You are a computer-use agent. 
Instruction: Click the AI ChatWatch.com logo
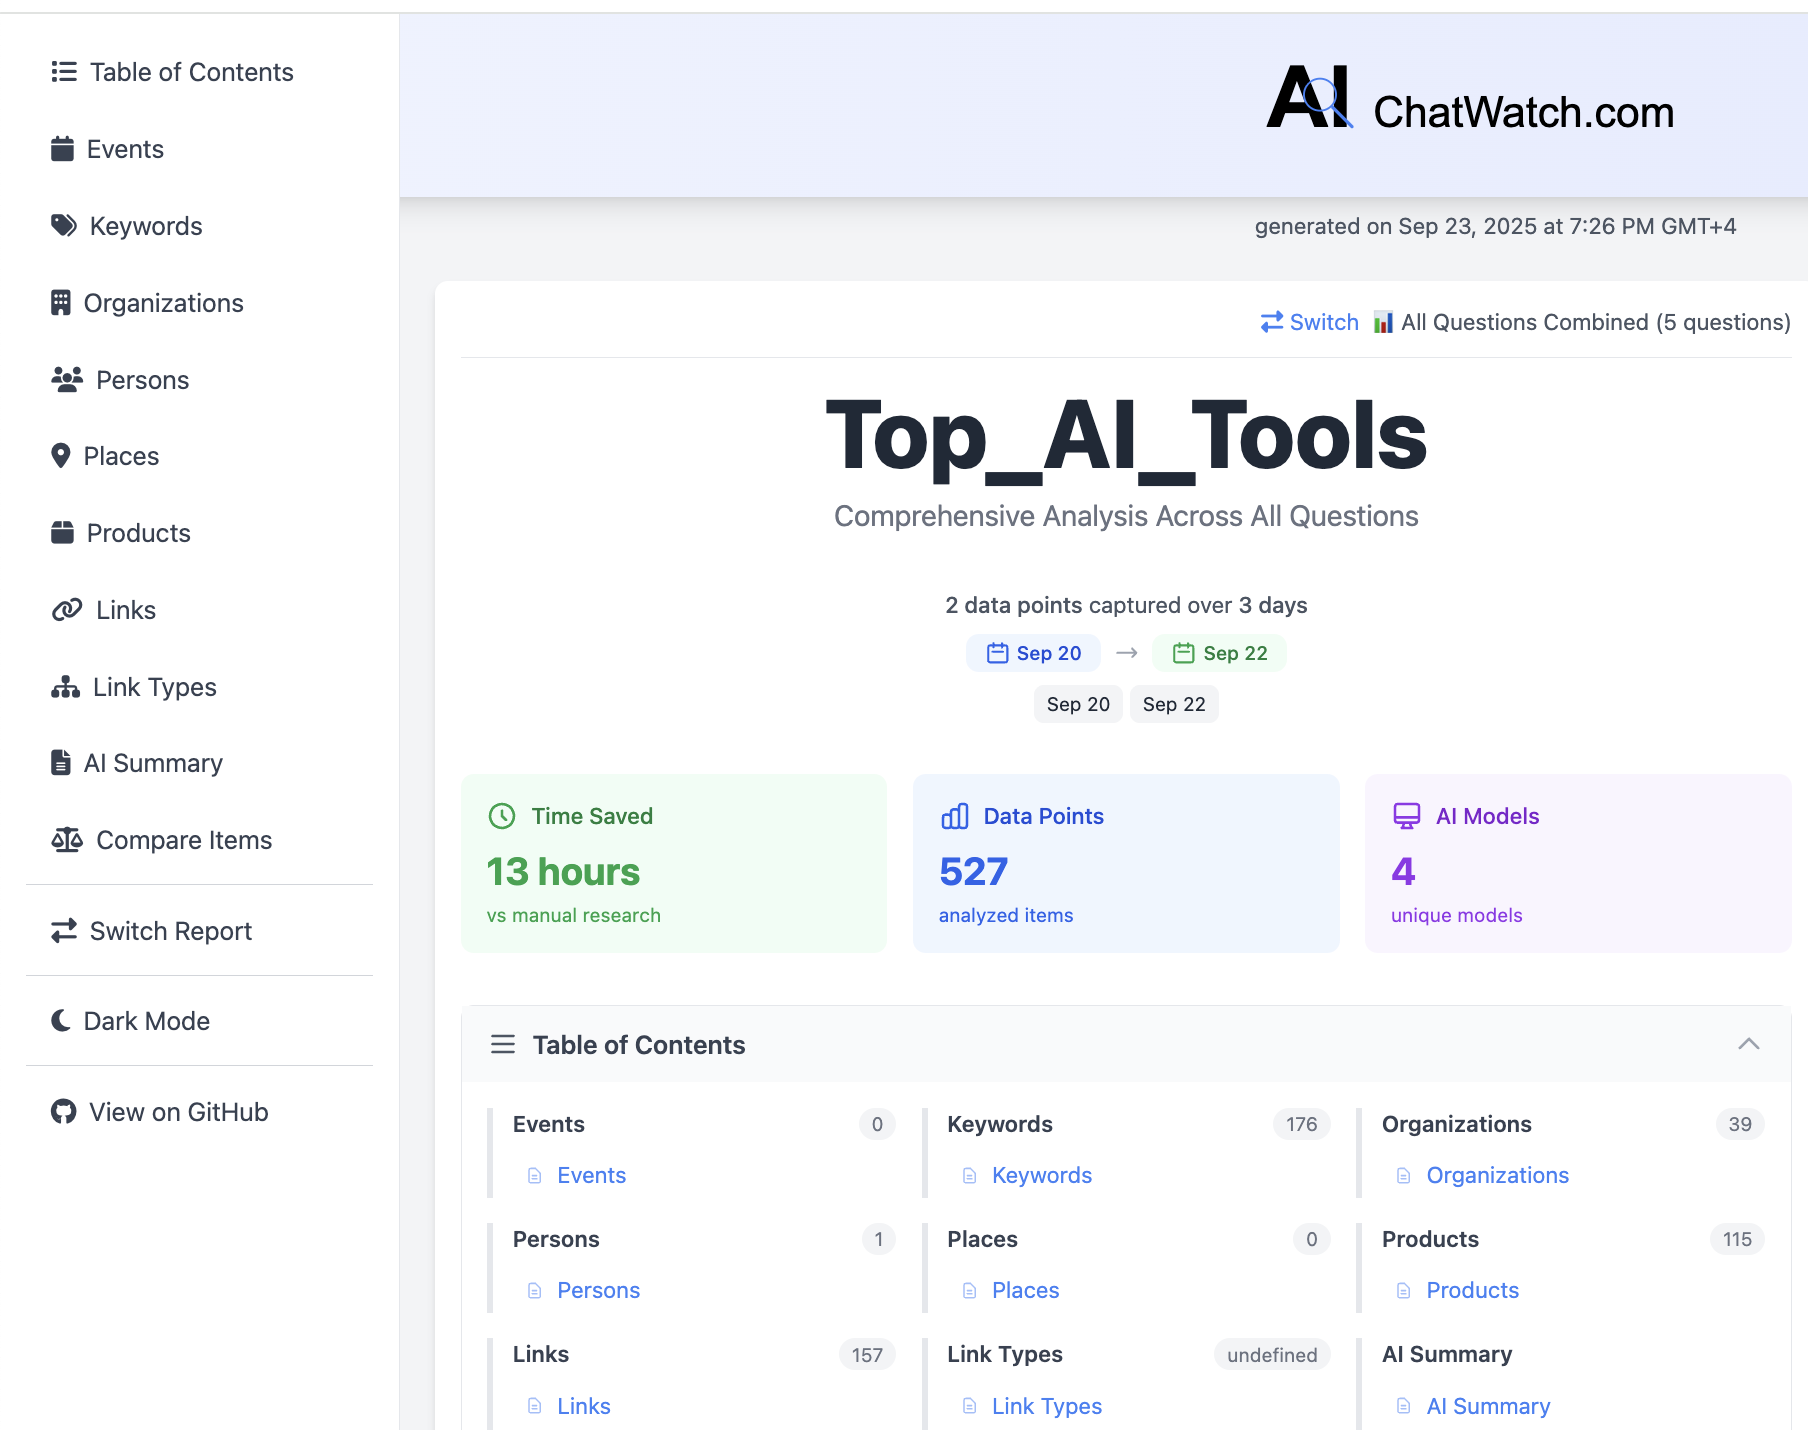click(x=1469, y=100)
